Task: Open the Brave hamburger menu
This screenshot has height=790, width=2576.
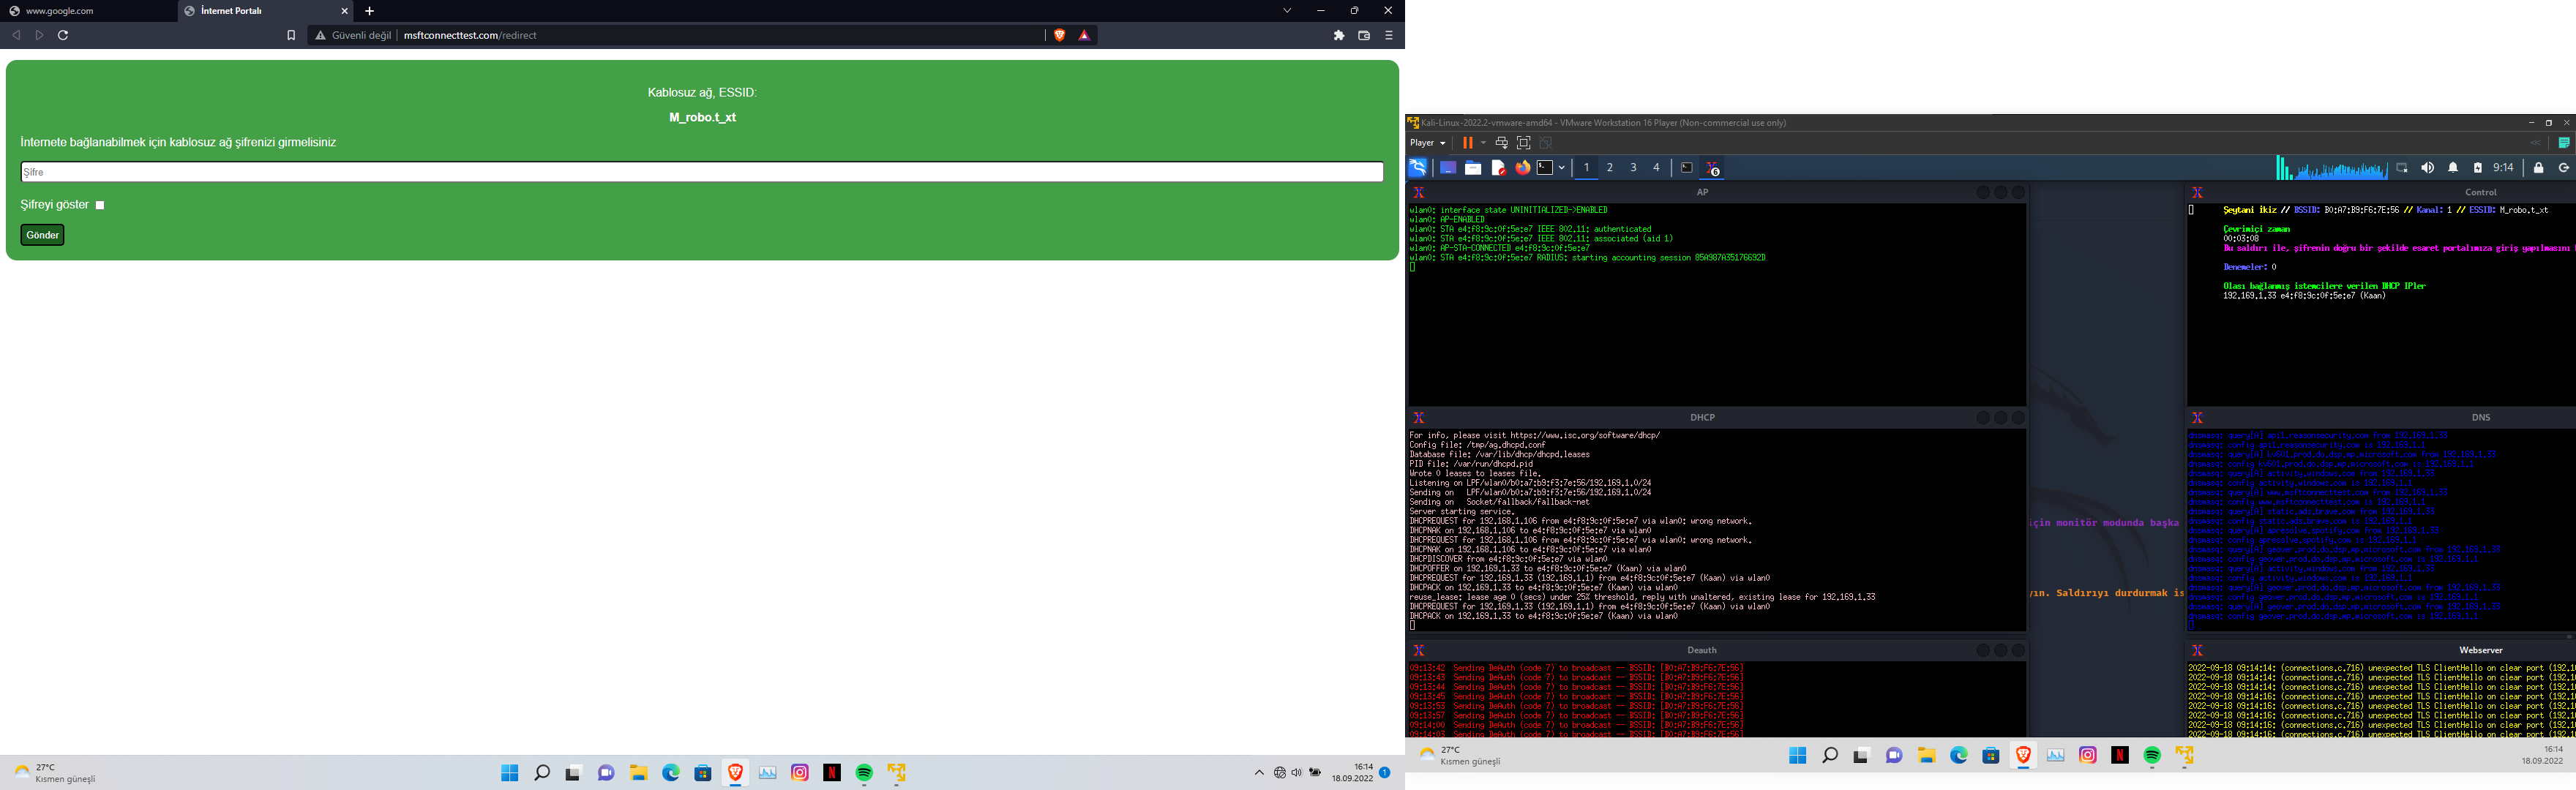Action: [1388, 35]
